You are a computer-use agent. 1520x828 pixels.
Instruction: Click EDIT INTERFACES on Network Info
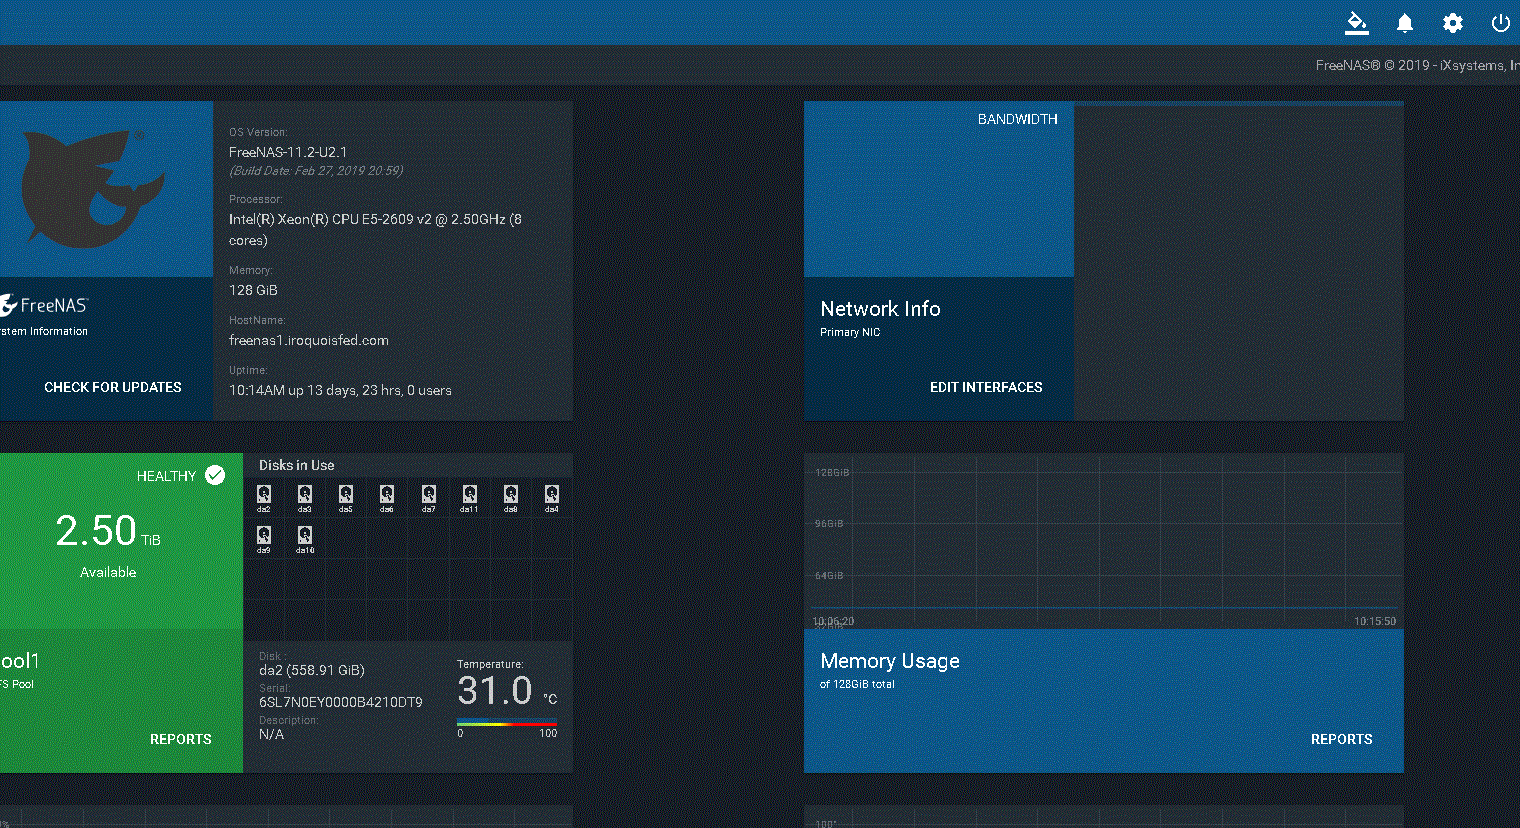(x=986, y=387)
